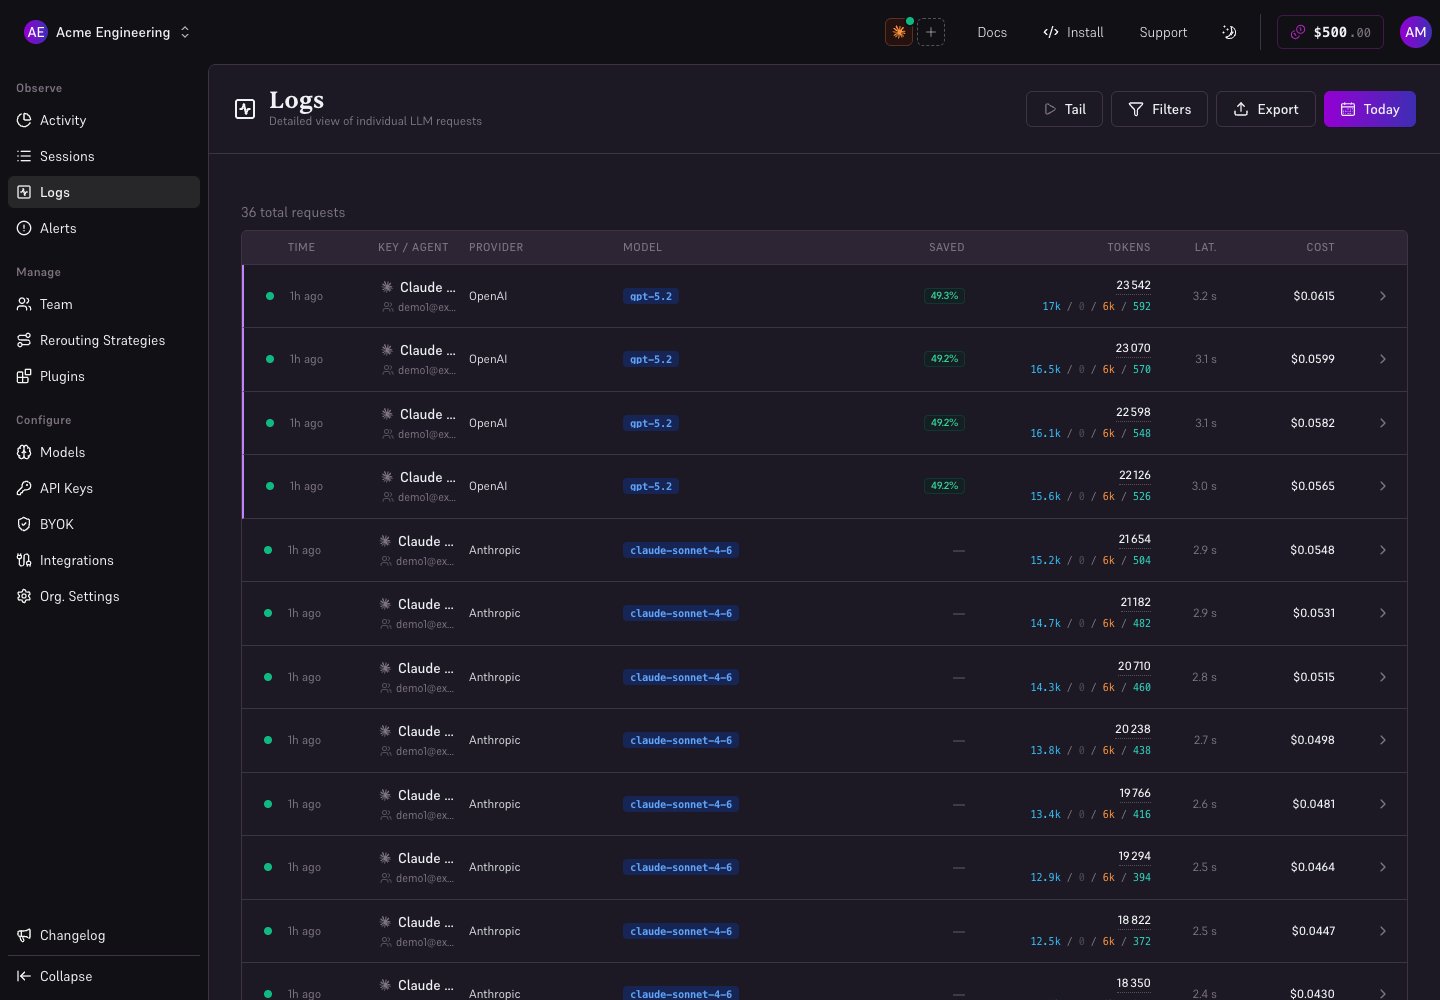Click the Anthropic provider in $0.0464 row

(x=494, y=867)
